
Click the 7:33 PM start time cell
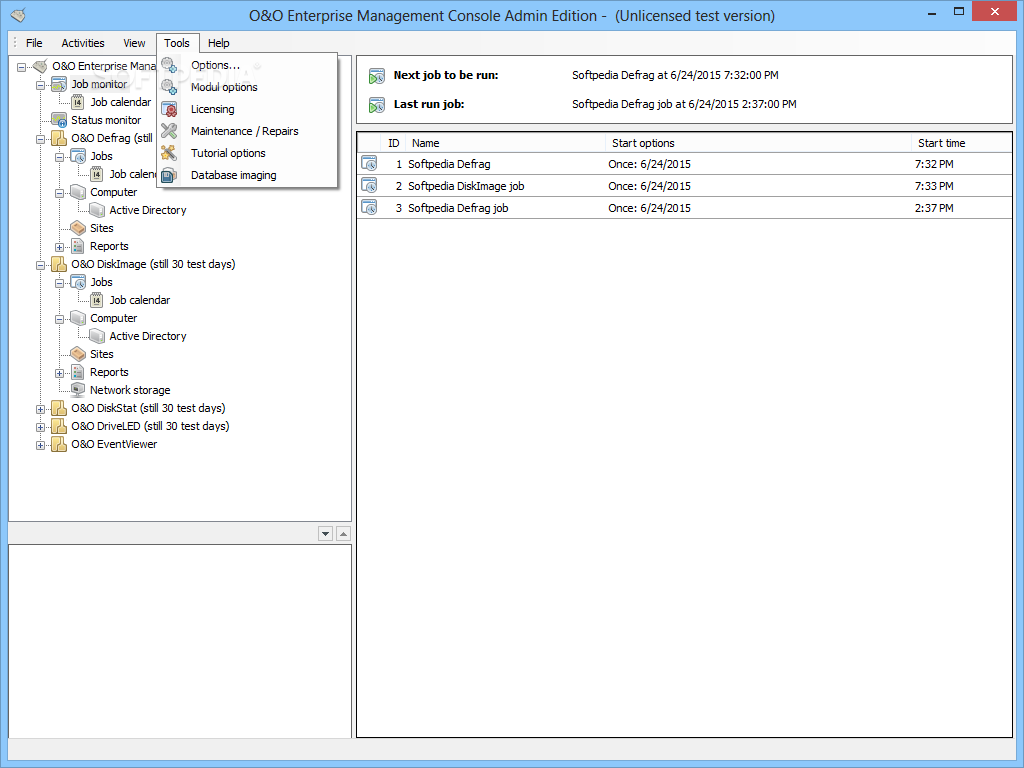click(x=934, y=186)
